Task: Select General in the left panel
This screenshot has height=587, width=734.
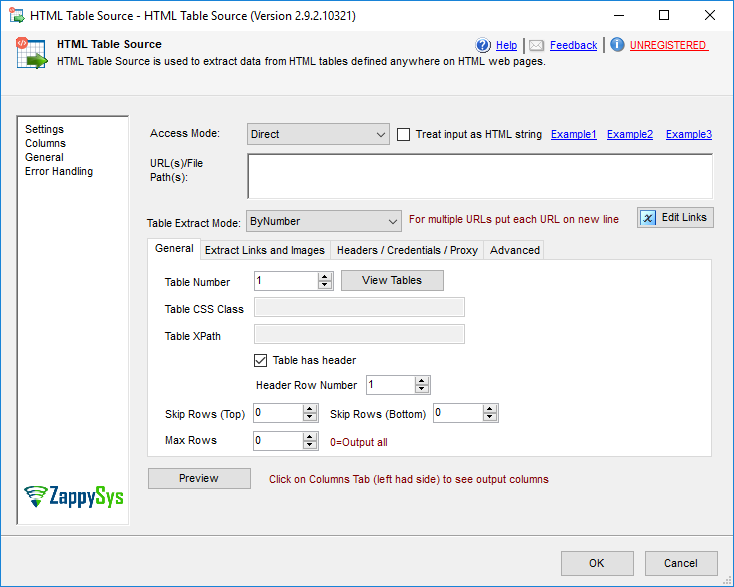Action: coord(44,157)
